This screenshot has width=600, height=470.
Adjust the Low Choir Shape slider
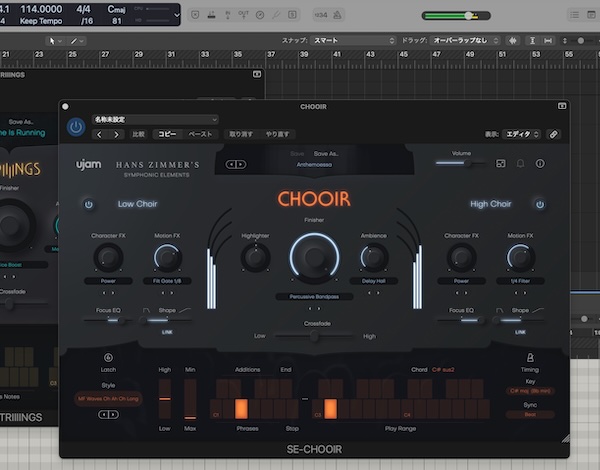[x=167, y=320]
